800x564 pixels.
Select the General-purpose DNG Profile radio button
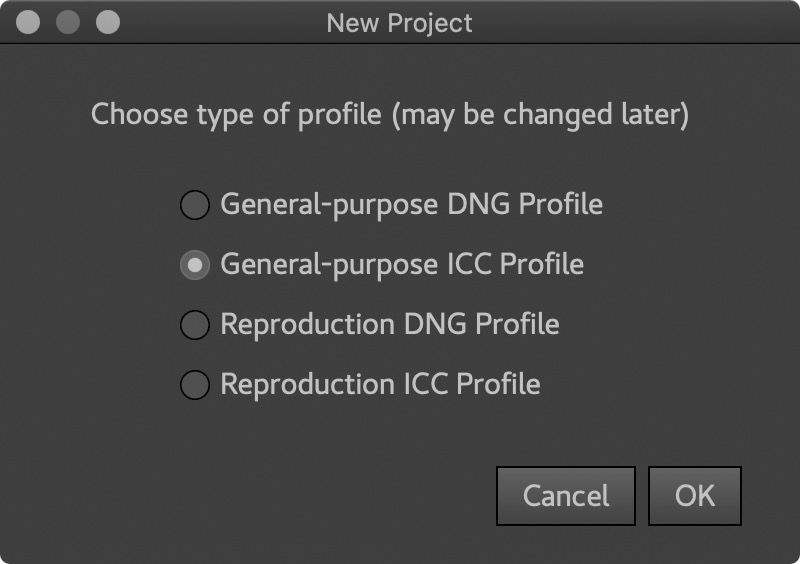click(x=194, y=205)
